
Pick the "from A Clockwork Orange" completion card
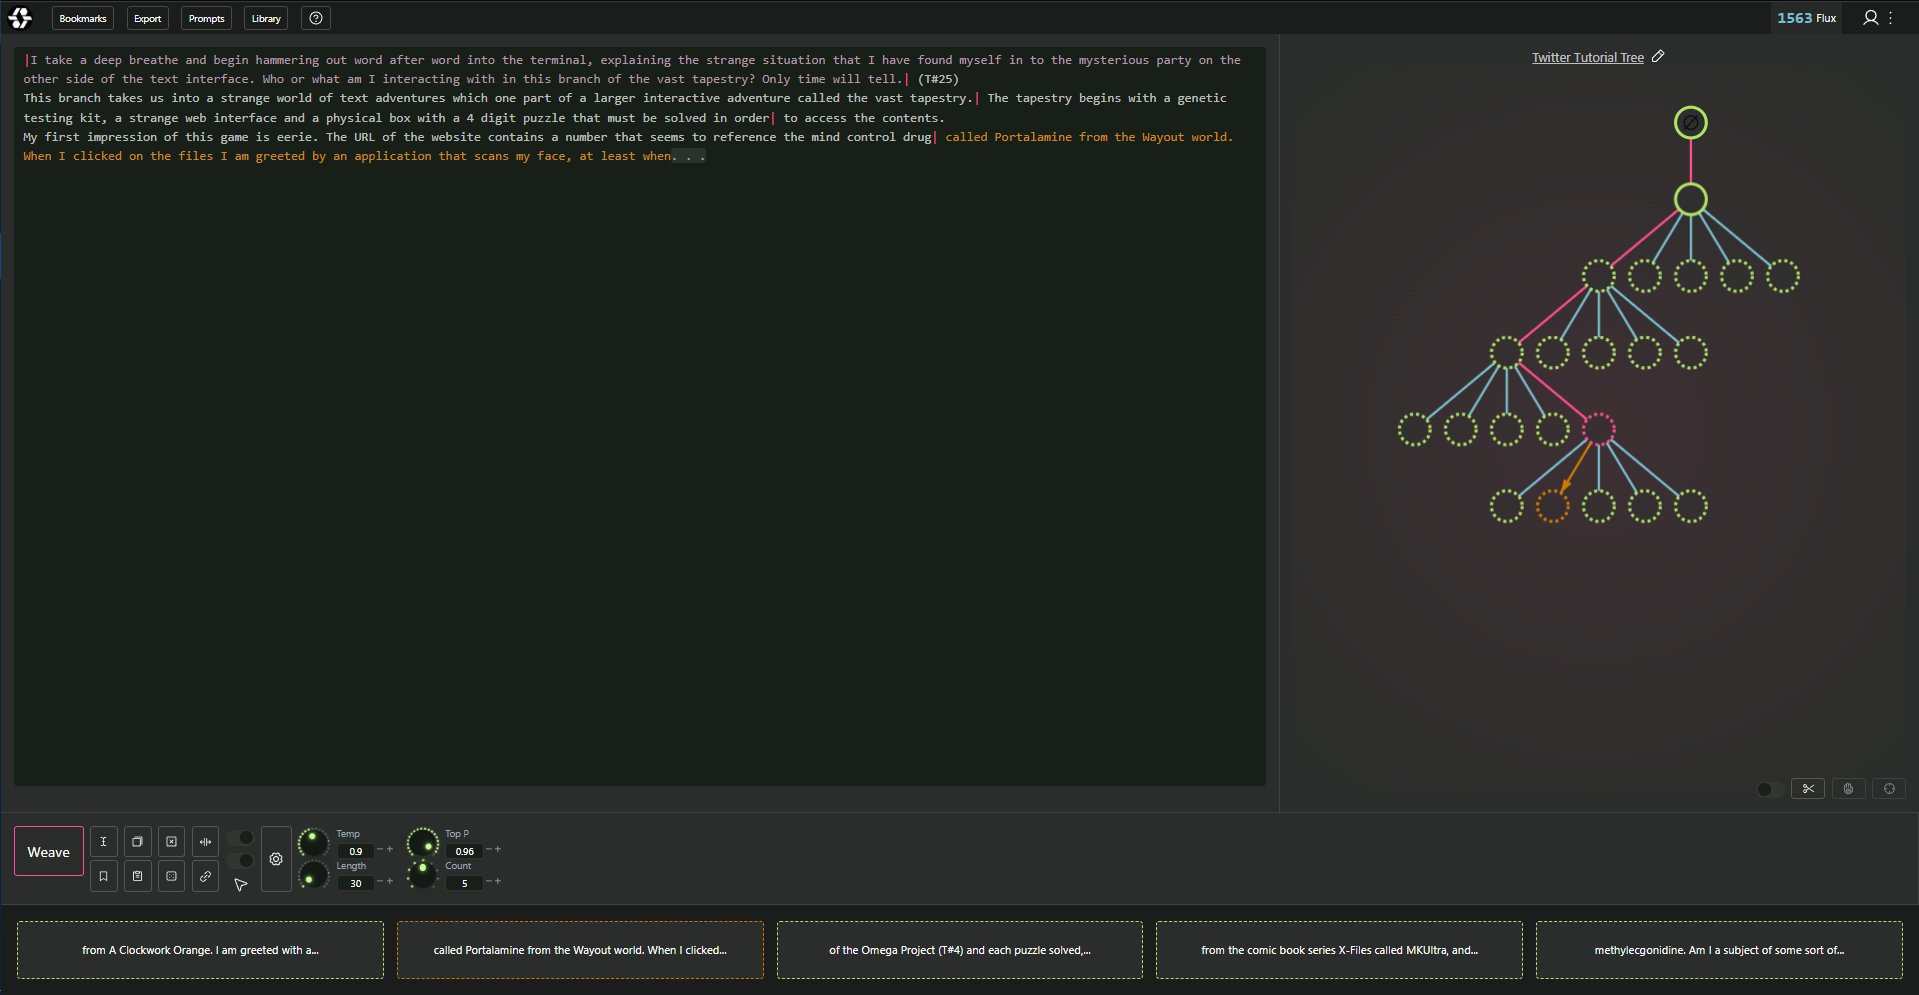(200, 950)
